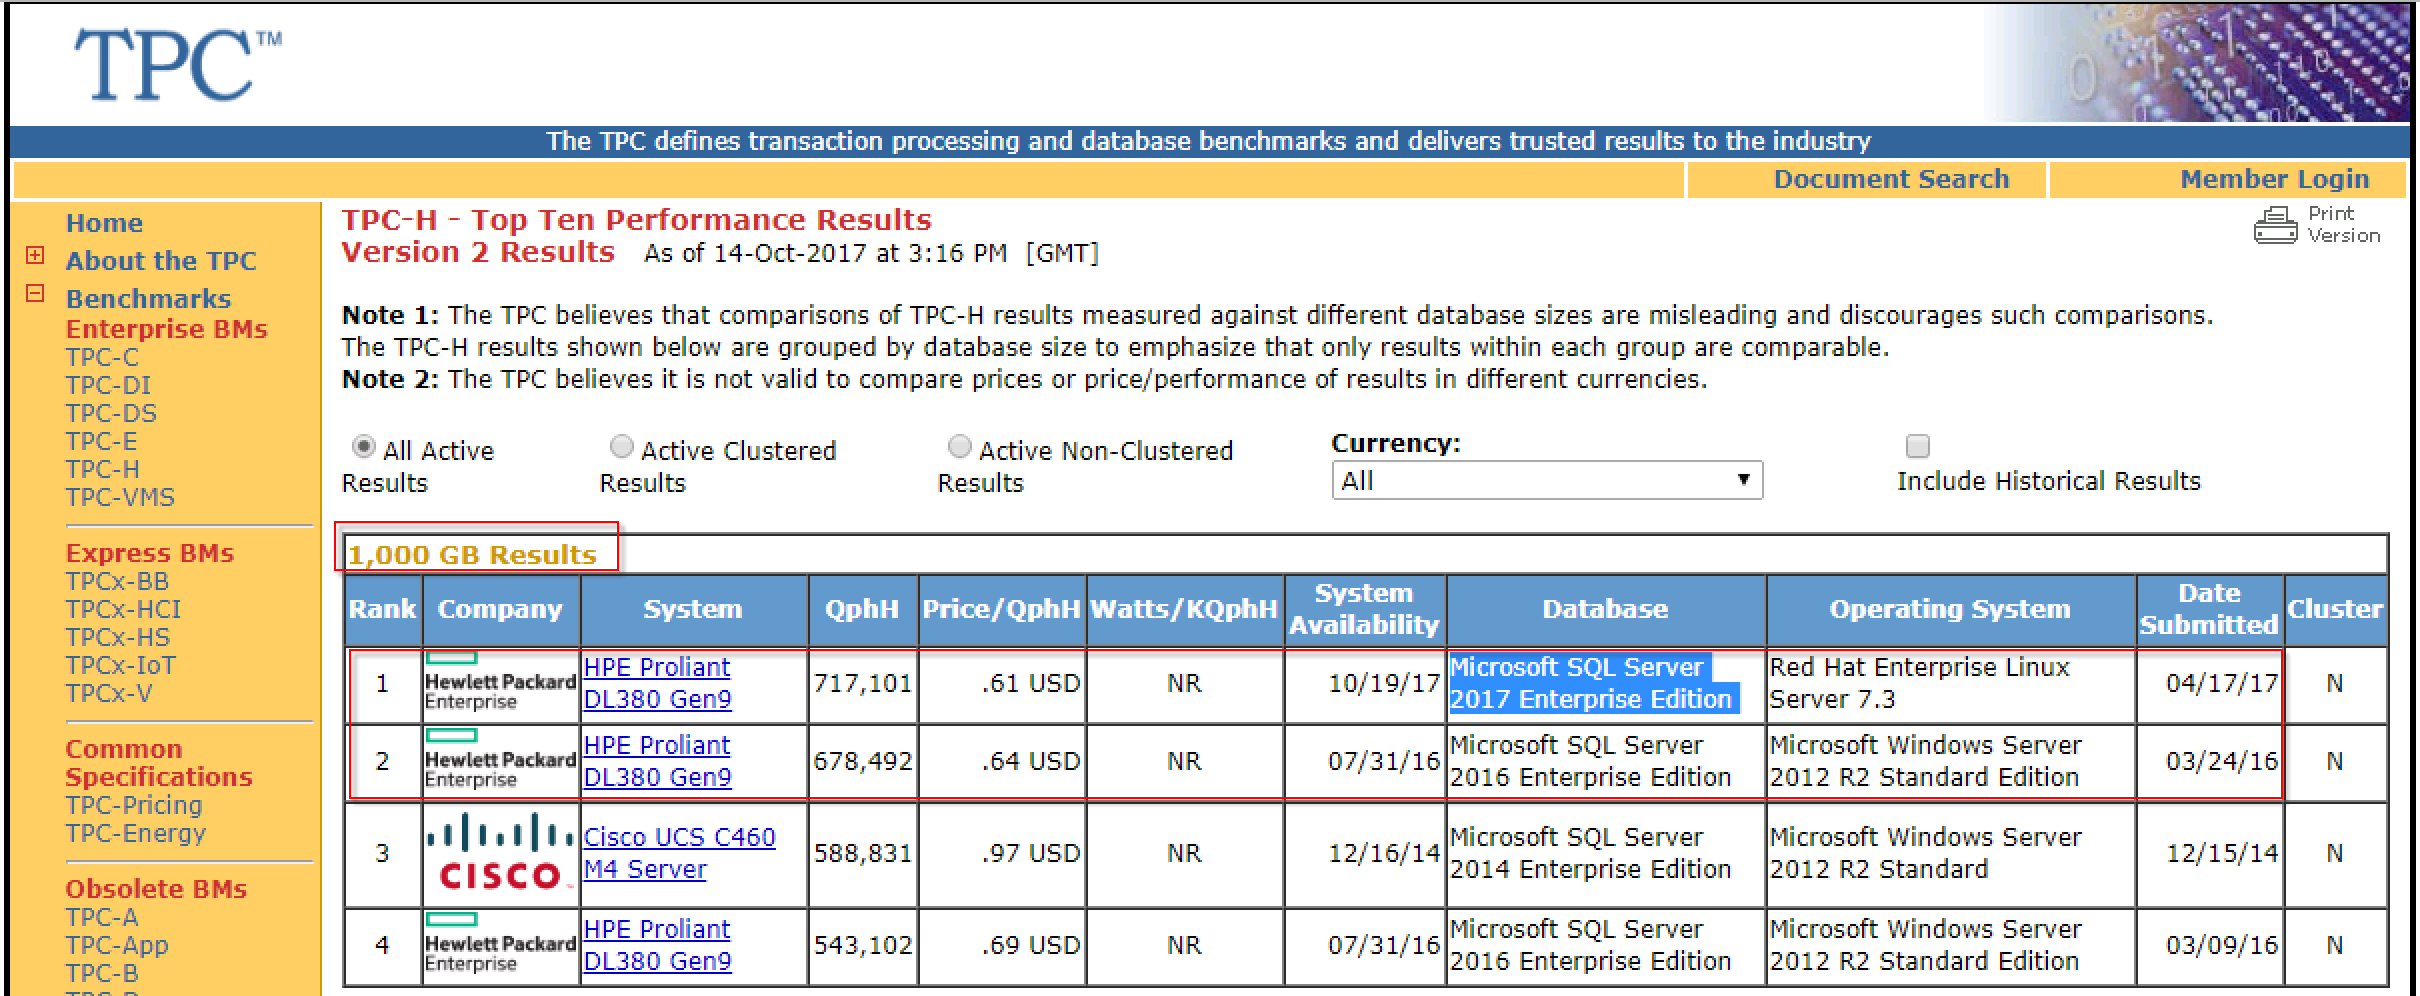Open HPE Proliant DL380 Gen9 link in rank 2

657,761
